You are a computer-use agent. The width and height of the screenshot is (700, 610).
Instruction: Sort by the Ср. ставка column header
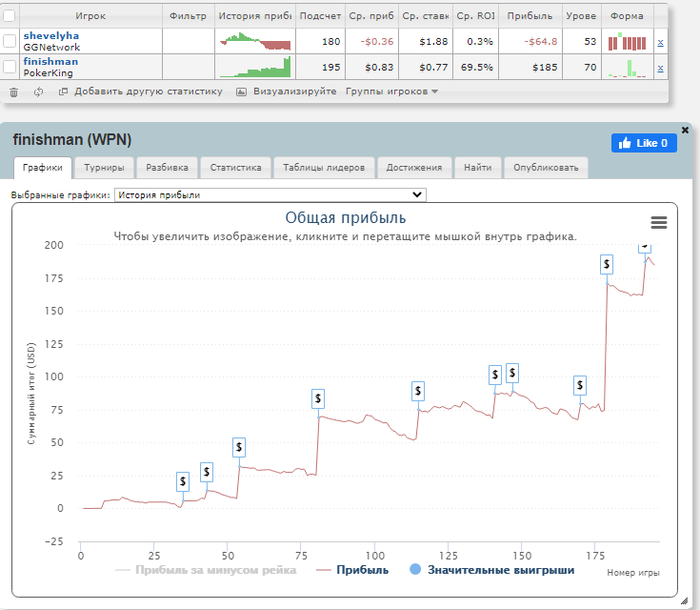425,16
